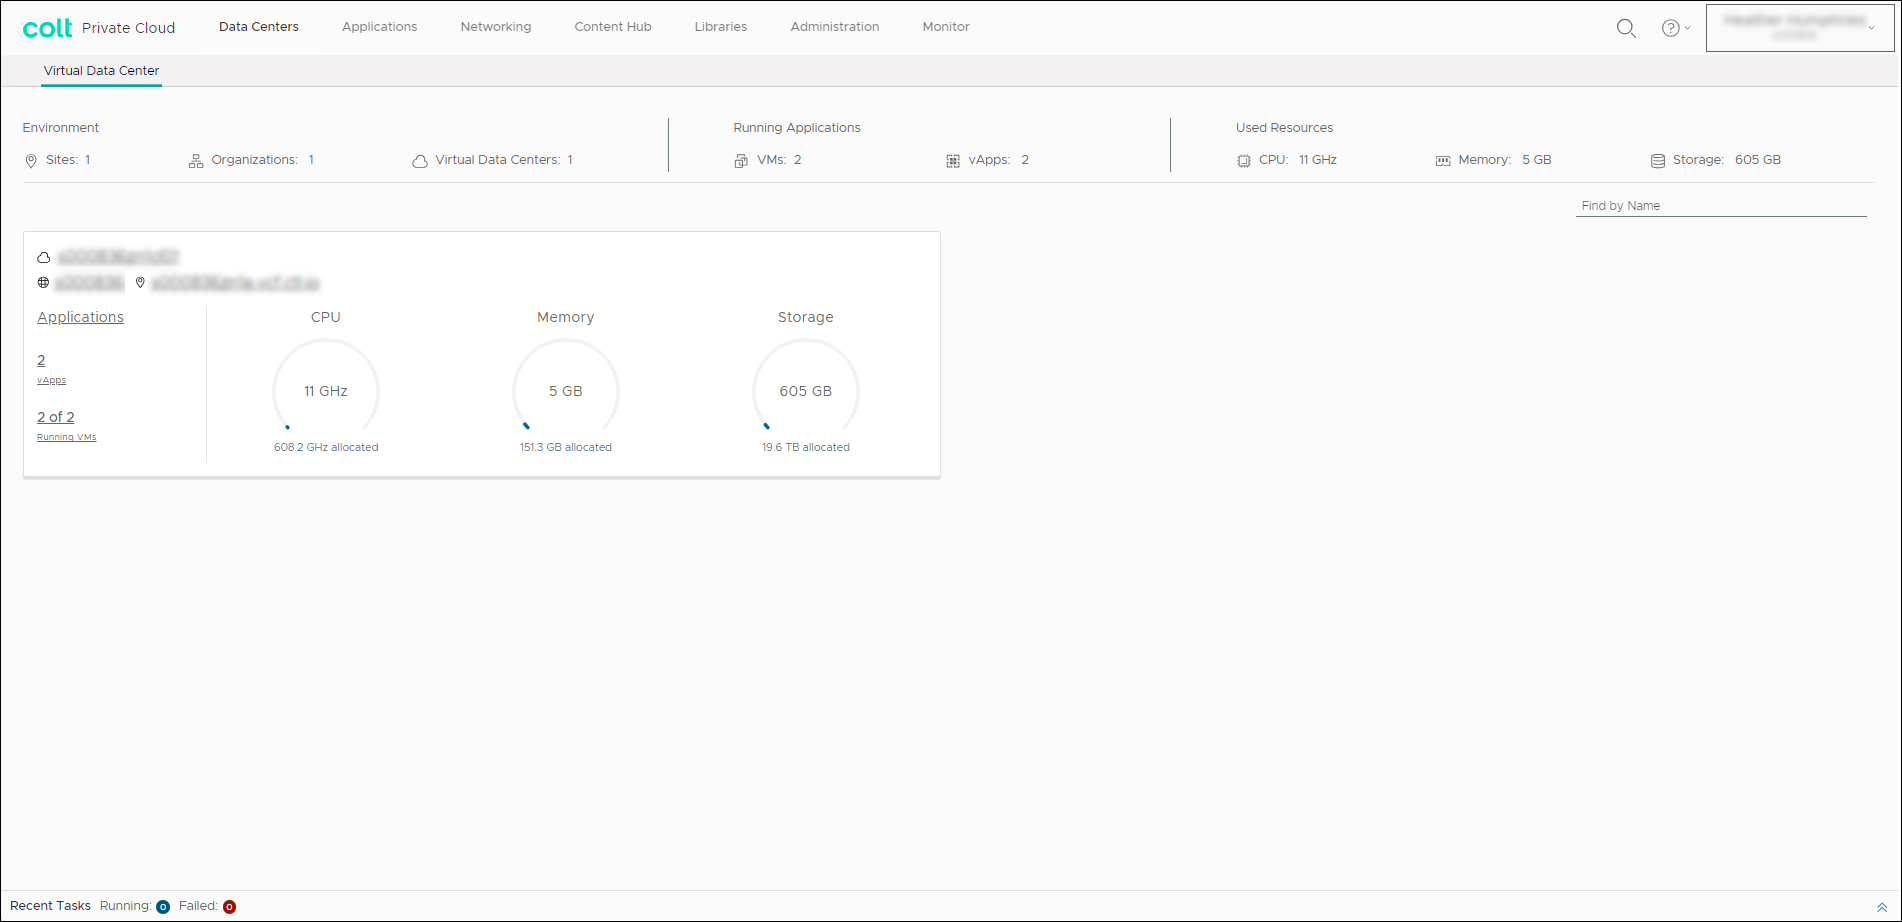Click the 151.3 GB allocated text
Image resolution: width=1902 pixels, height=922 pixels.
click(x=566, y=447)
